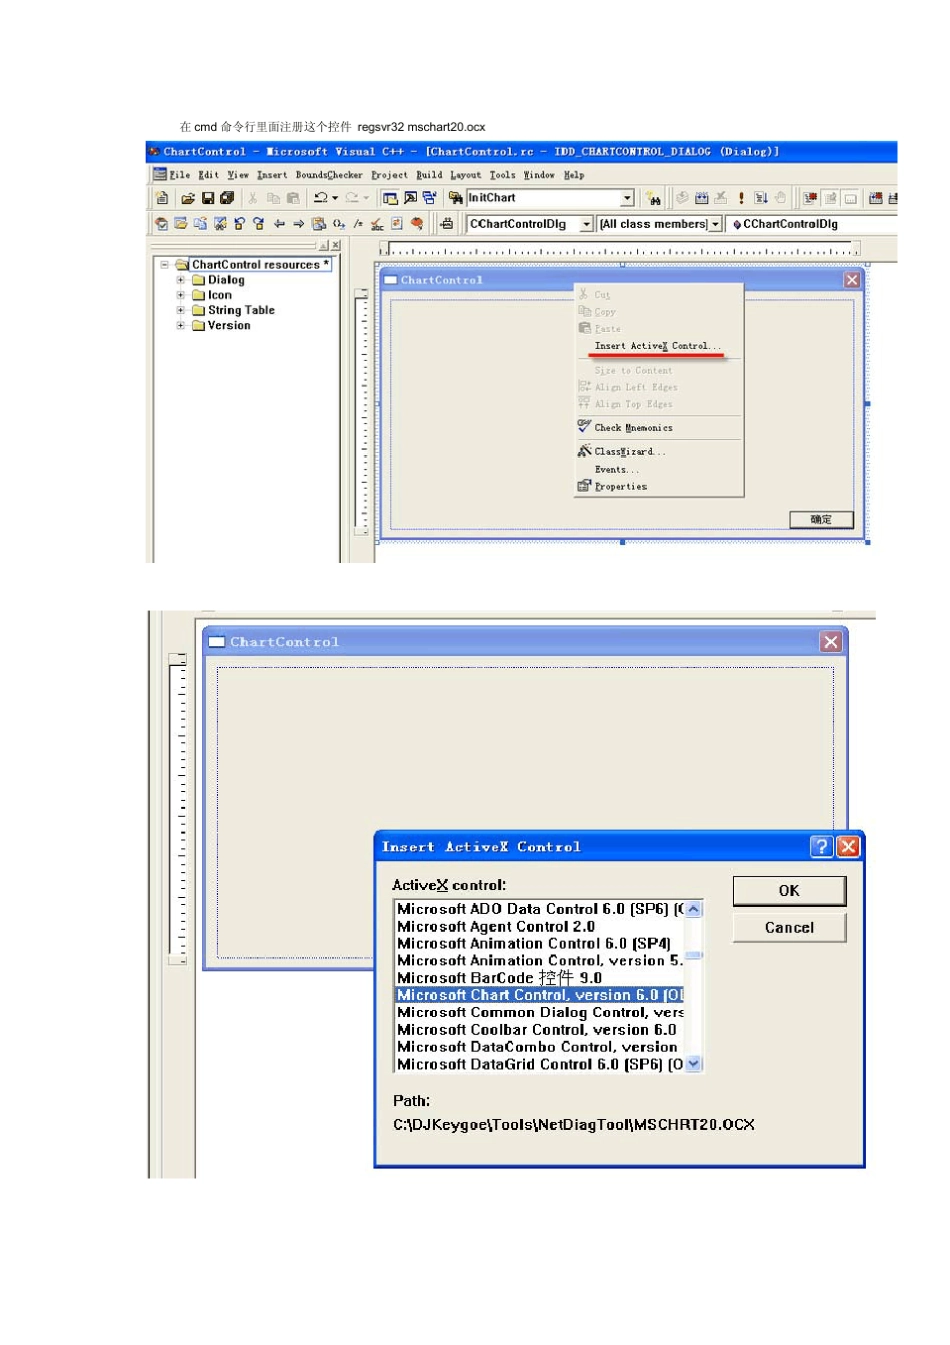Close the workspace pane with its X button
Screen dimensions: 950x1345
pos(336,245)
